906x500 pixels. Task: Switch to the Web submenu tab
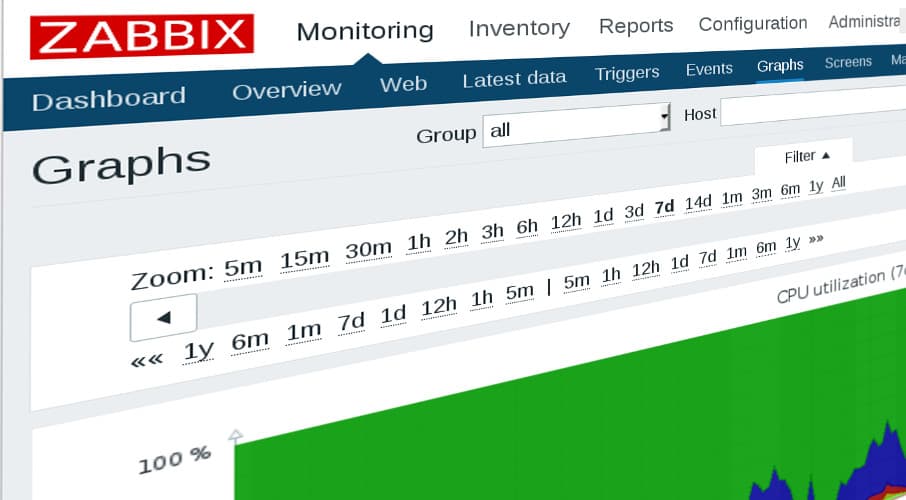403,84
